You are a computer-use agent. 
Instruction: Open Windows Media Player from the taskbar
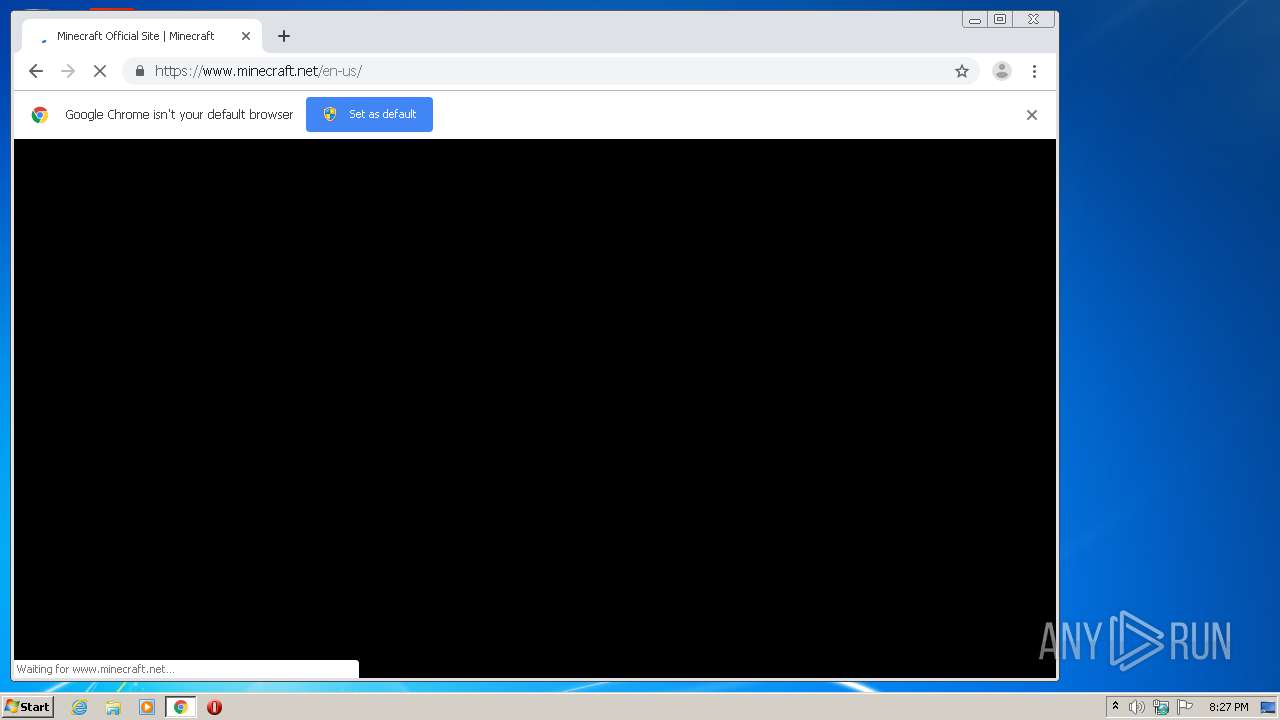[x=147, y=707]
